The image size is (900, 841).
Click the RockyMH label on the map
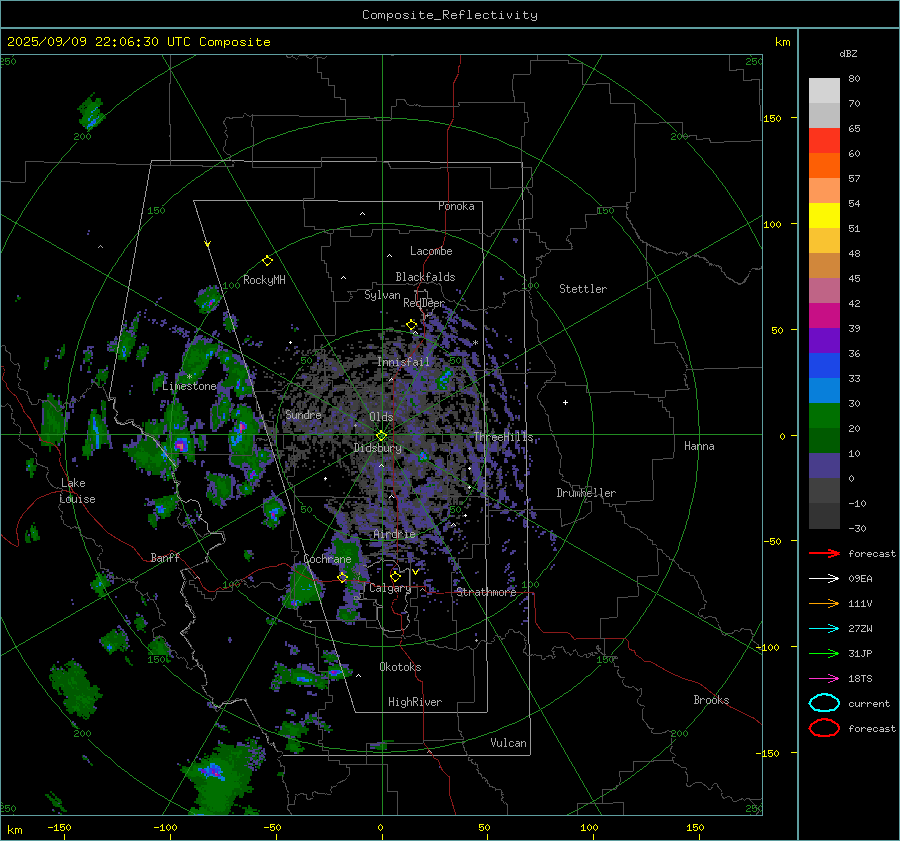coord(264,280)
